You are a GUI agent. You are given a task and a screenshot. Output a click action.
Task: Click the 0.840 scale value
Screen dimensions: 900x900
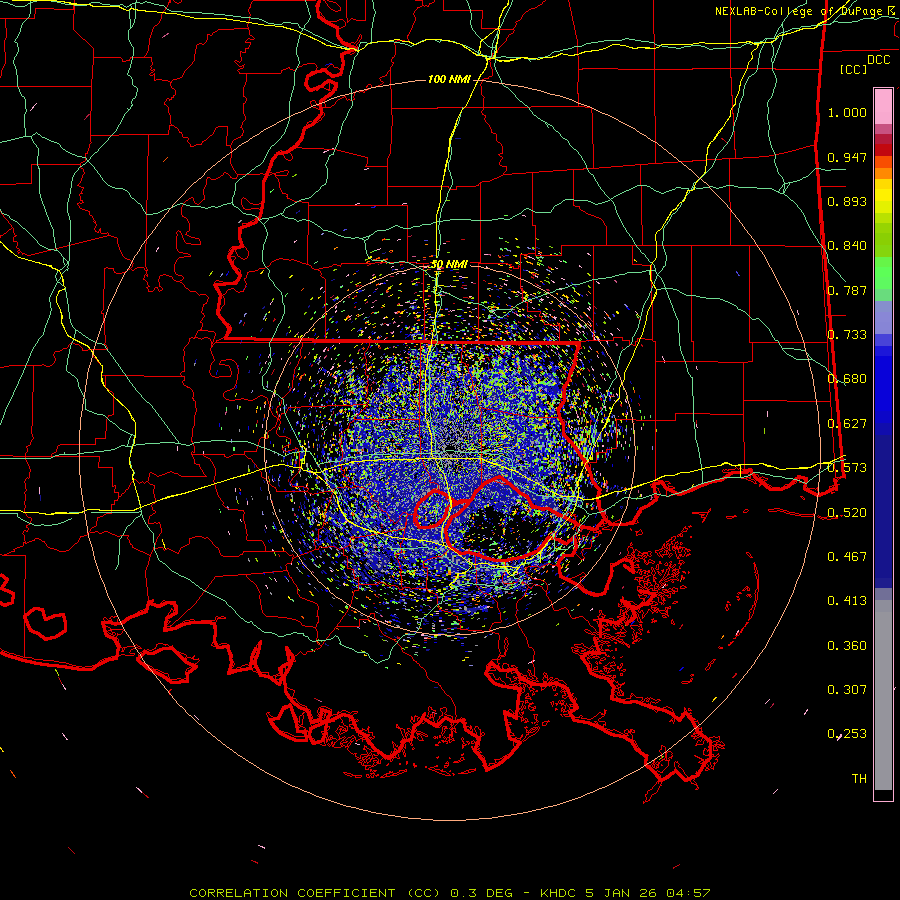click(x=847, y=246)
